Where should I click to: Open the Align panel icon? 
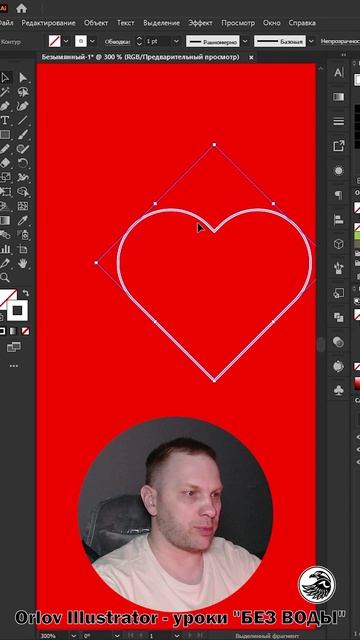tap(338, 220)
